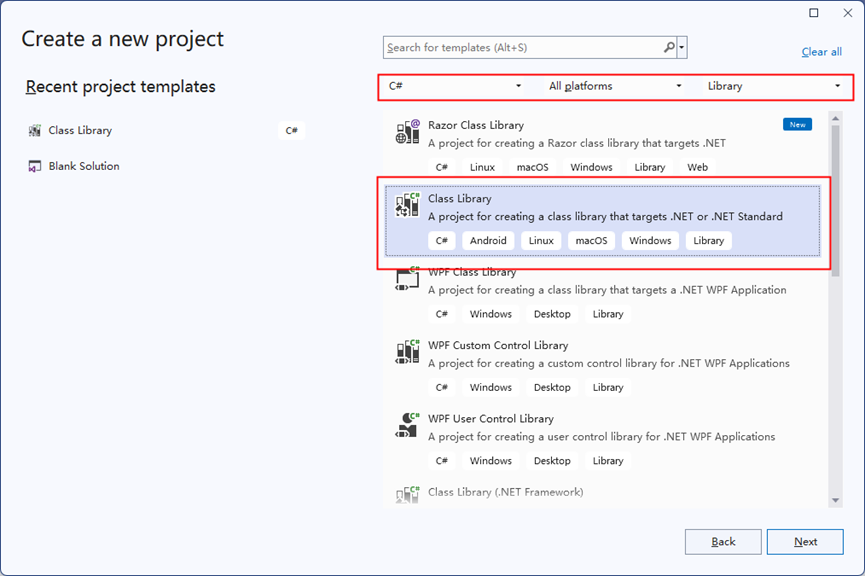
Task: Click the Web tag on Razor Class Library
Action: point(697,167)
